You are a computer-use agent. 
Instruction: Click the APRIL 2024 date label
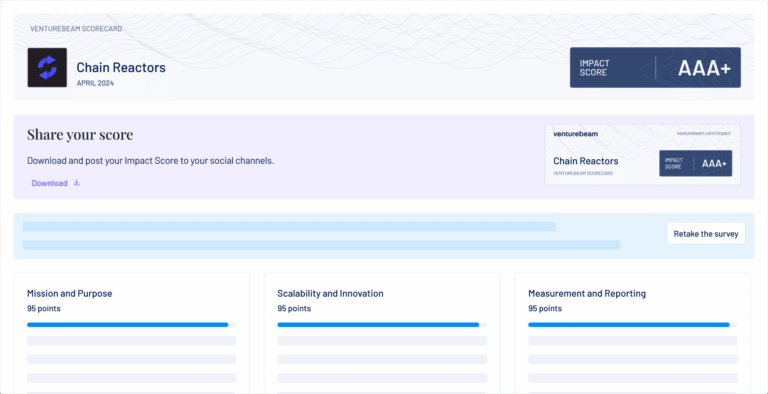95,83
